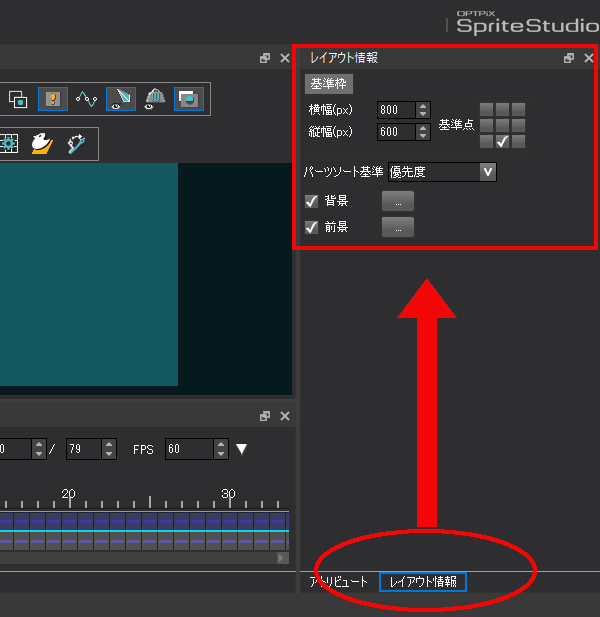The image size is (600, 617).
Task: Increase the end frame value 79
Action: click(109, 445)
